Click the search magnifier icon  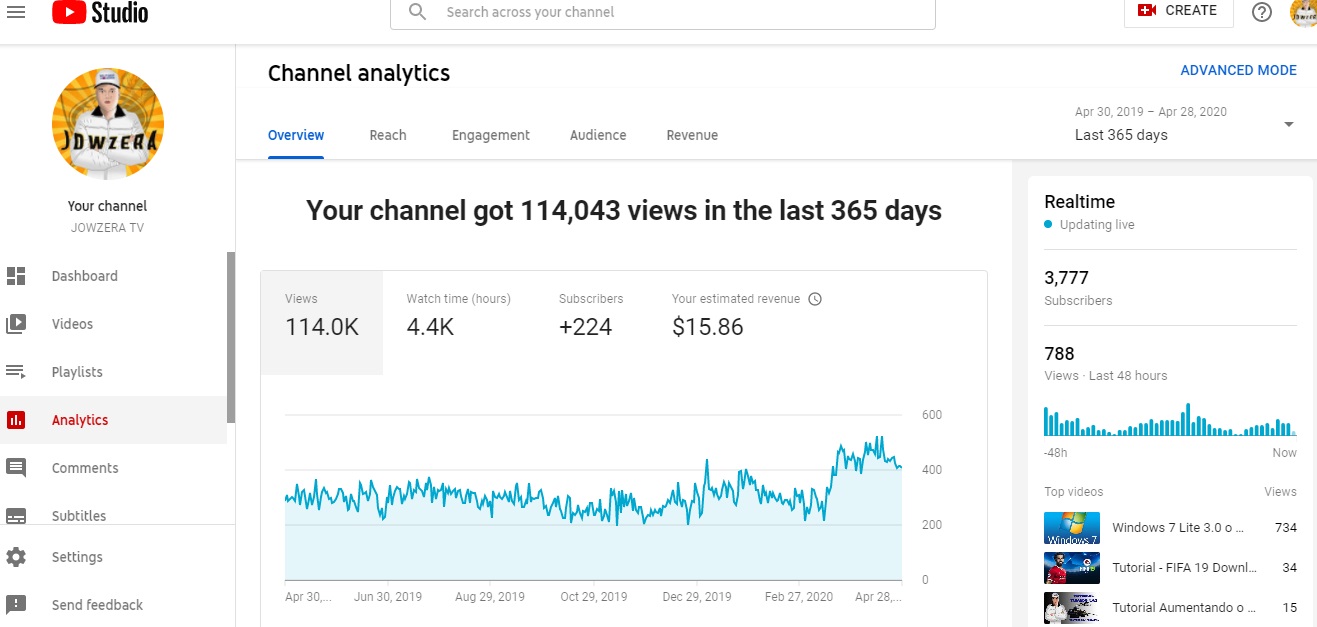(x=417, y=12)
